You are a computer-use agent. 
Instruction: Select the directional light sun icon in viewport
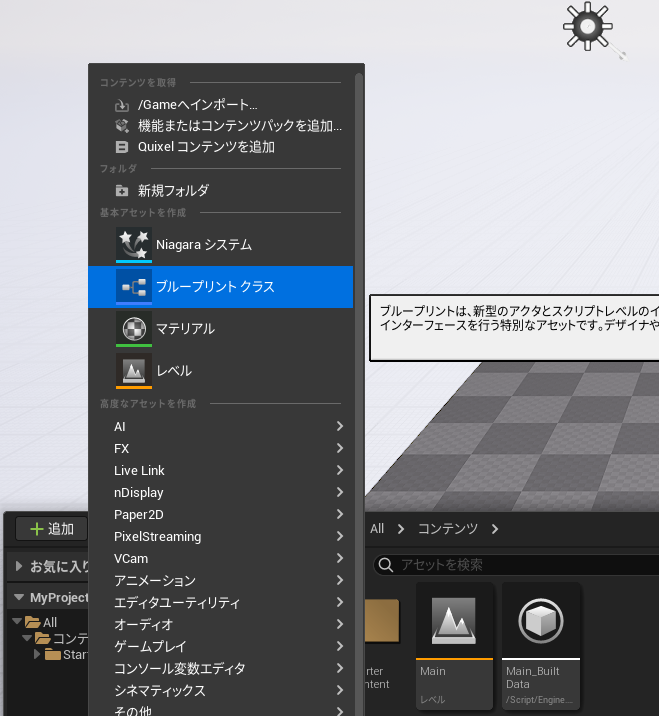[588, 26]
